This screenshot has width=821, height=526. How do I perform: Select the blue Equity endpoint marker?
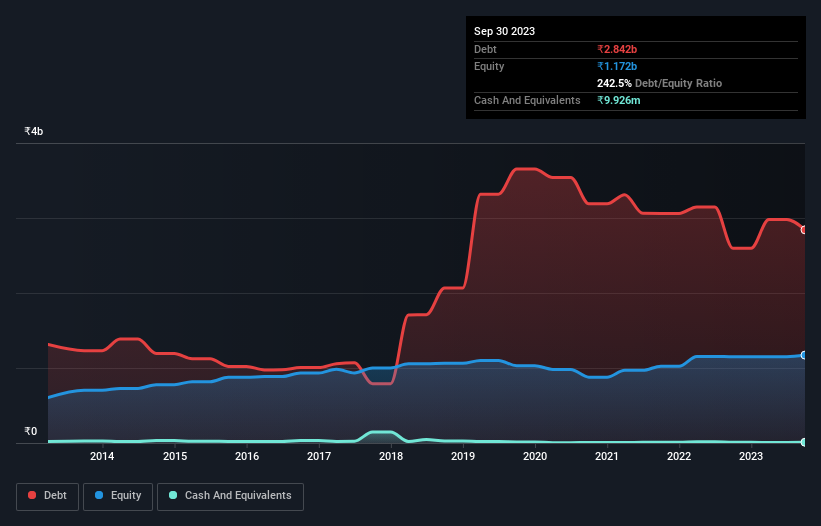(x=804, y=355)
